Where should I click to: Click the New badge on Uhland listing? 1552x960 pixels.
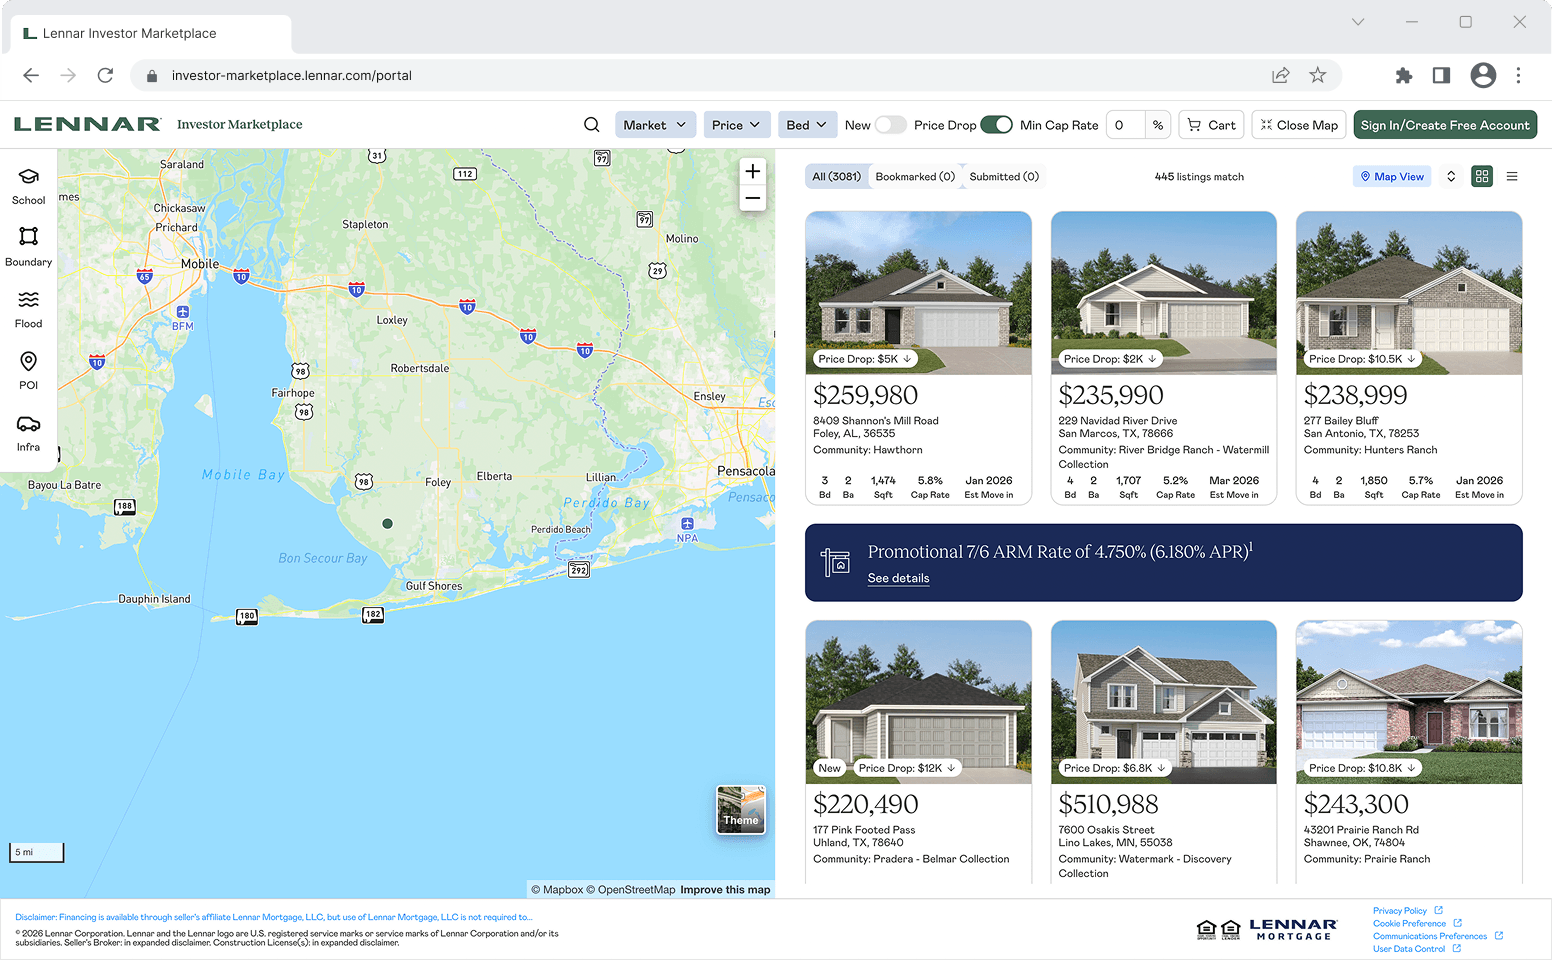click(830, 768)
